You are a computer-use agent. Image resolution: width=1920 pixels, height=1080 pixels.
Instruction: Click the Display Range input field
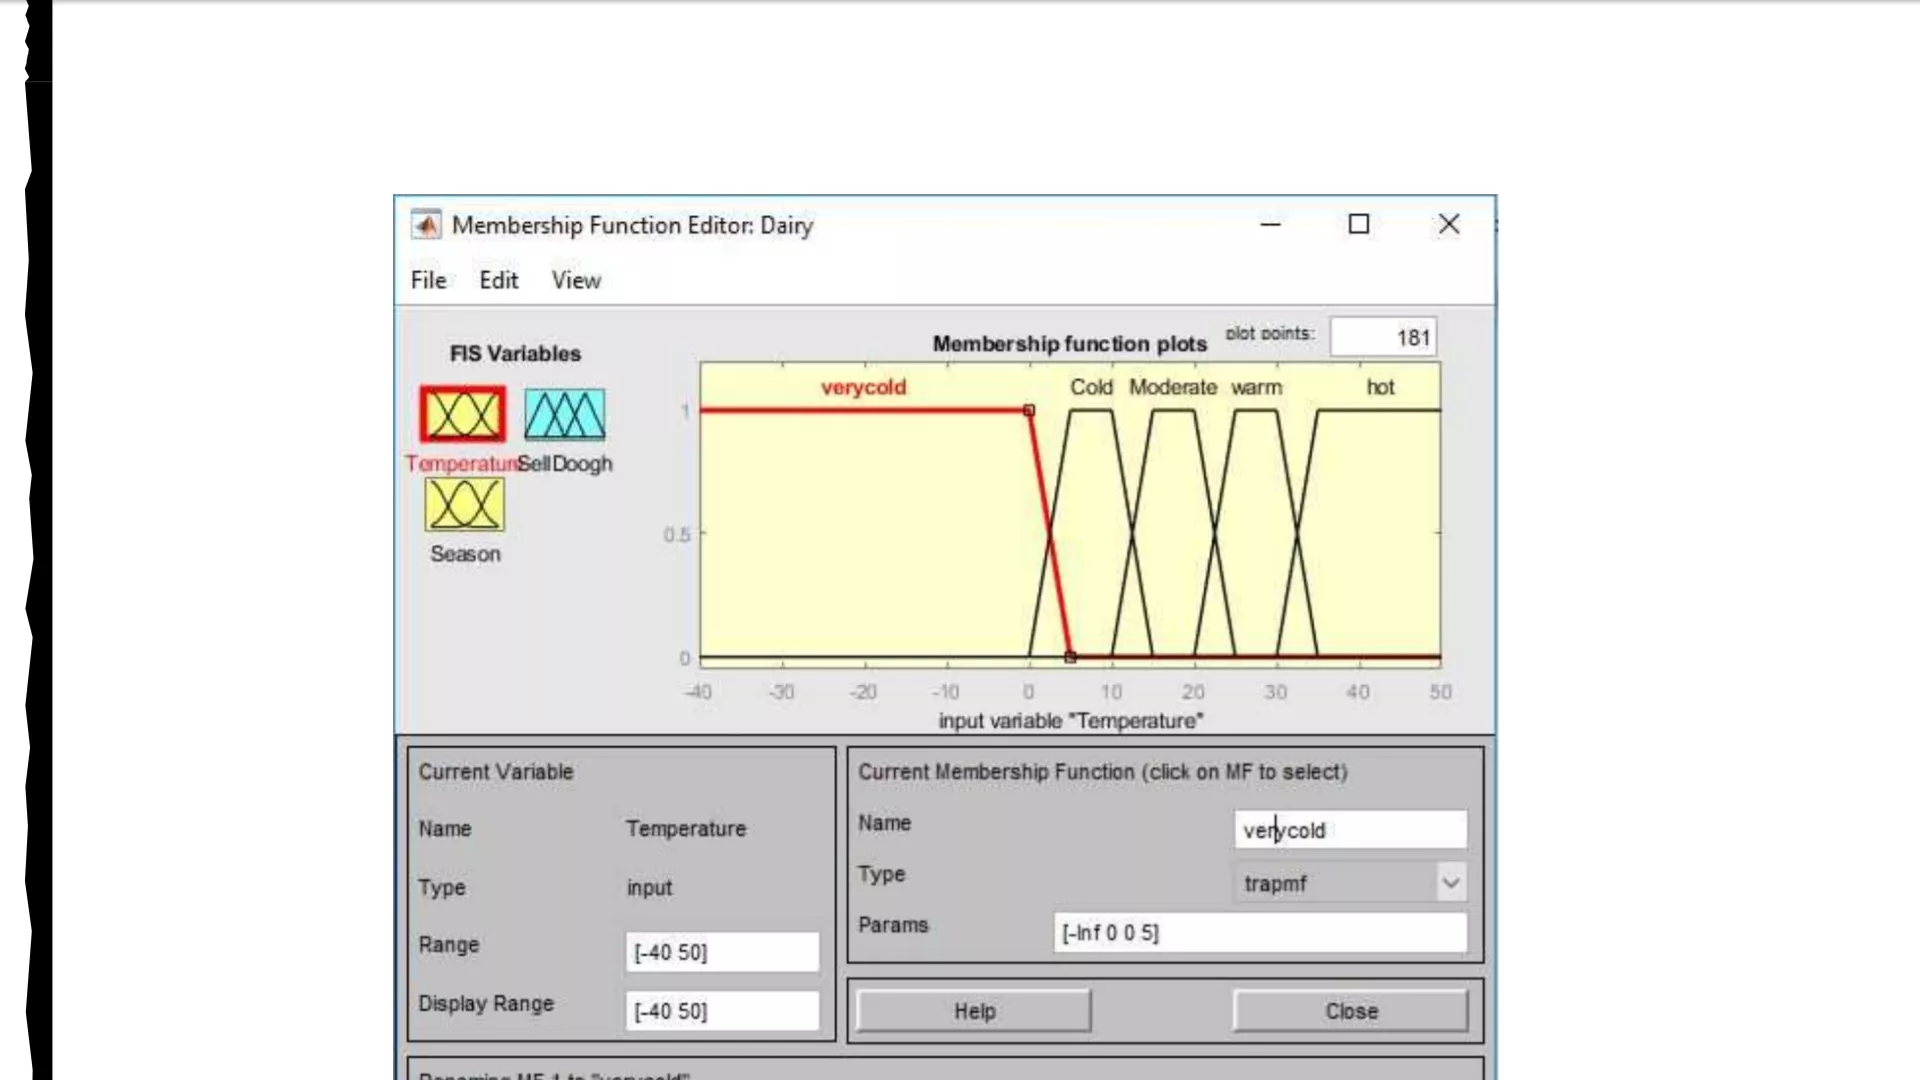pos(721,1011)
